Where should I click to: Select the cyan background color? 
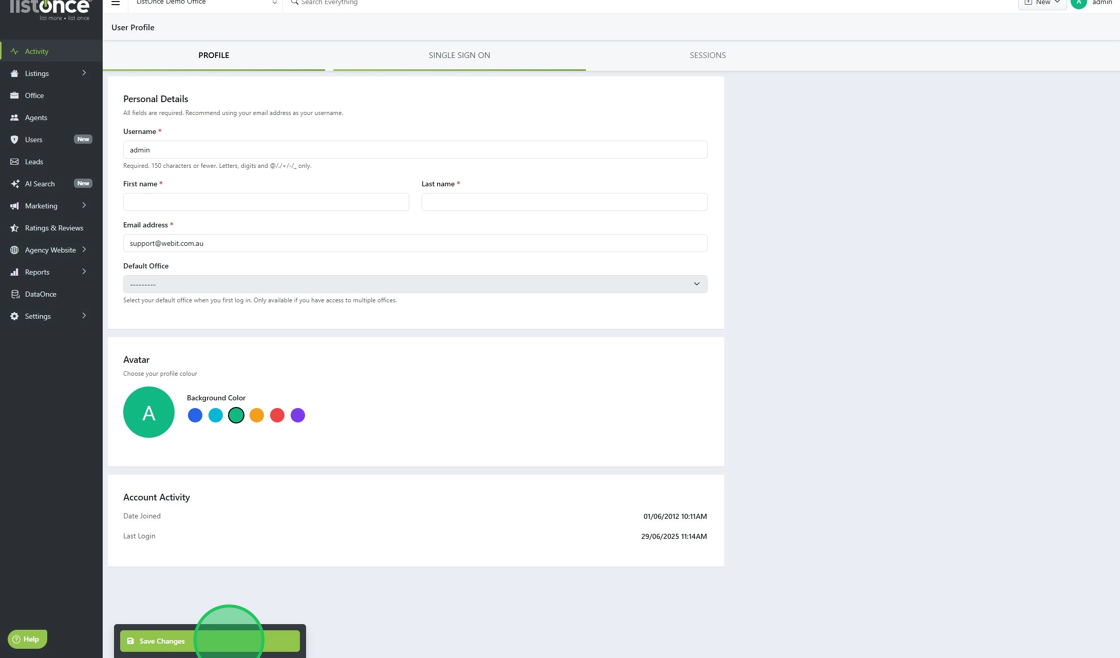[x=216, y=416]
